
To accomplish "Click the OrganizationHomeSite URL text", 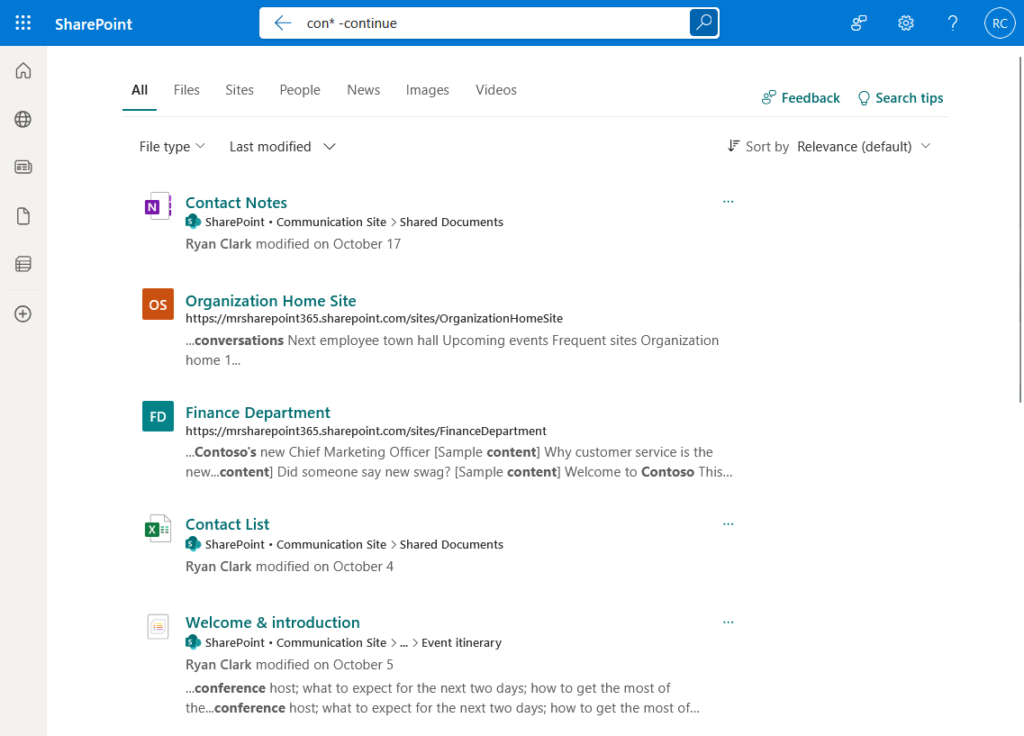I will (374, 319).
